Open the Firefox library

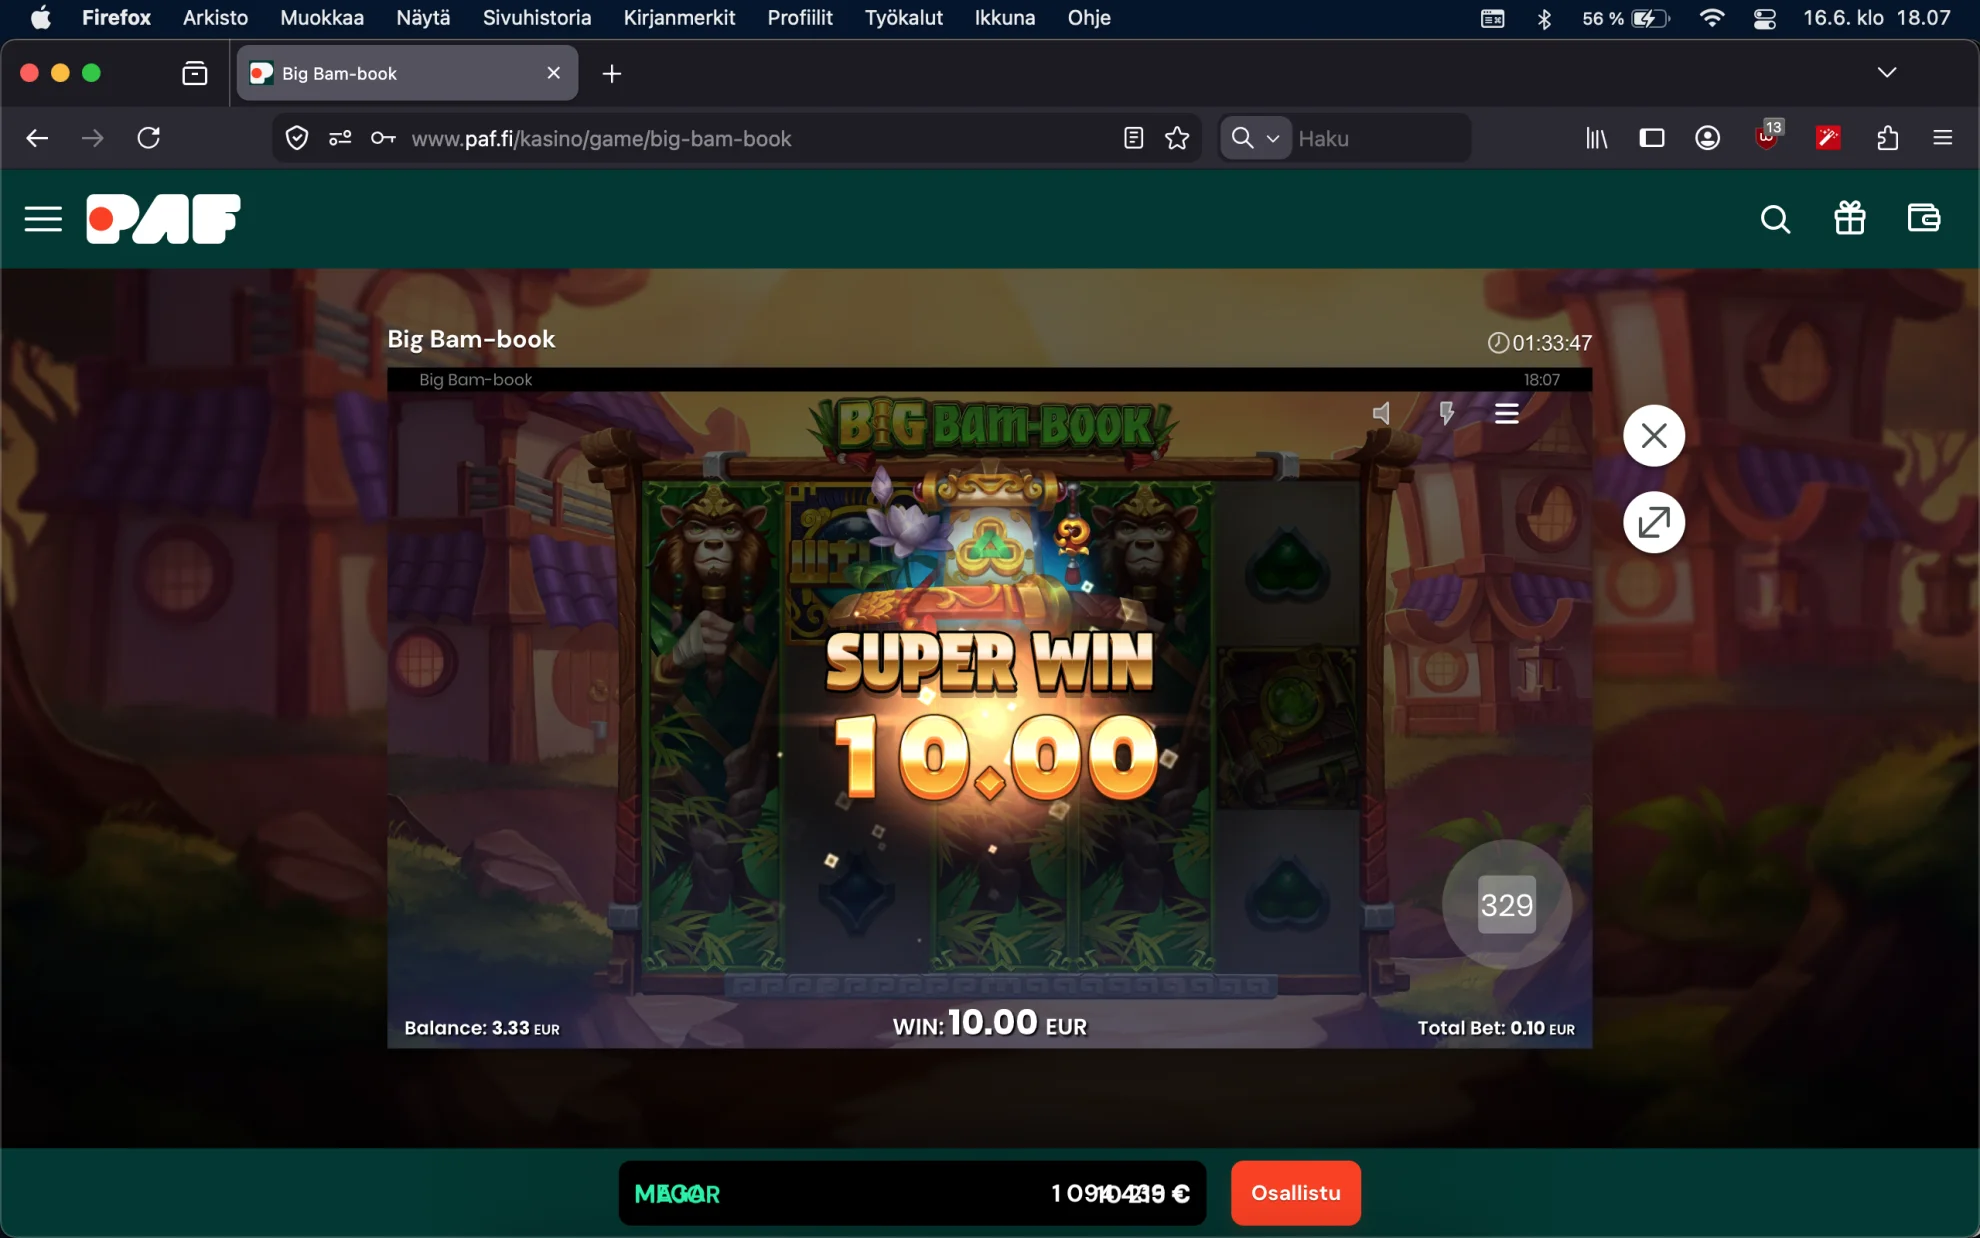click(x=1596, y=138)
